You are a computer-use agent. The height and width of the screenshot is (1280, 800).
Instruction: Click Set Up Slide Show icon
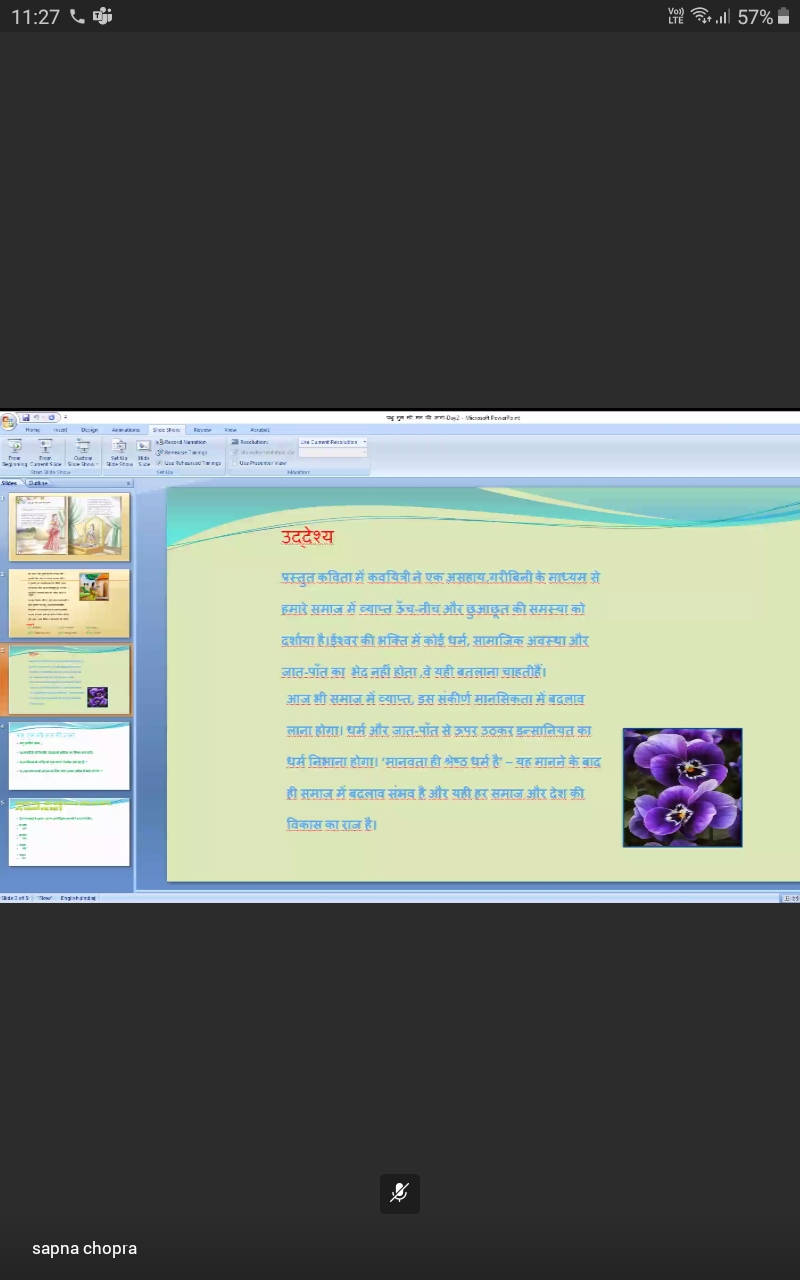pos(119,453)
